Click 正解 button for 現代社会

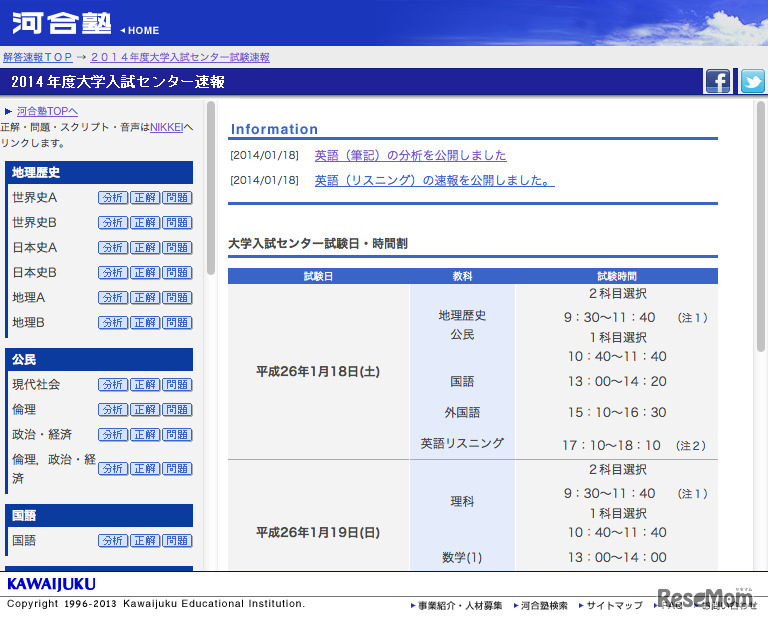click(145, 384)
